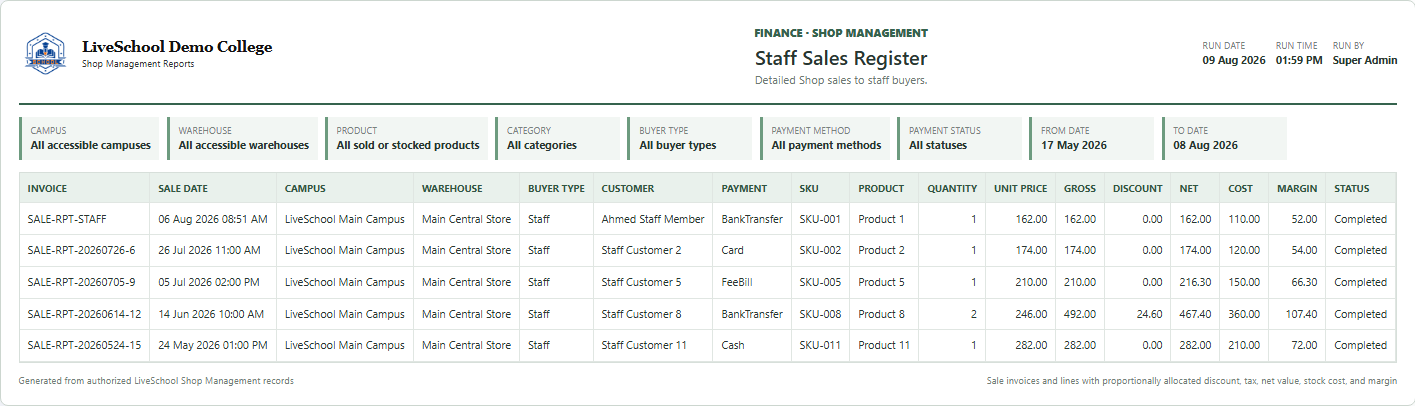Select invoice SALE-RPT-20260705-9
The height and width of the screenshot is (407, 1416).
[x=81, y=282]
